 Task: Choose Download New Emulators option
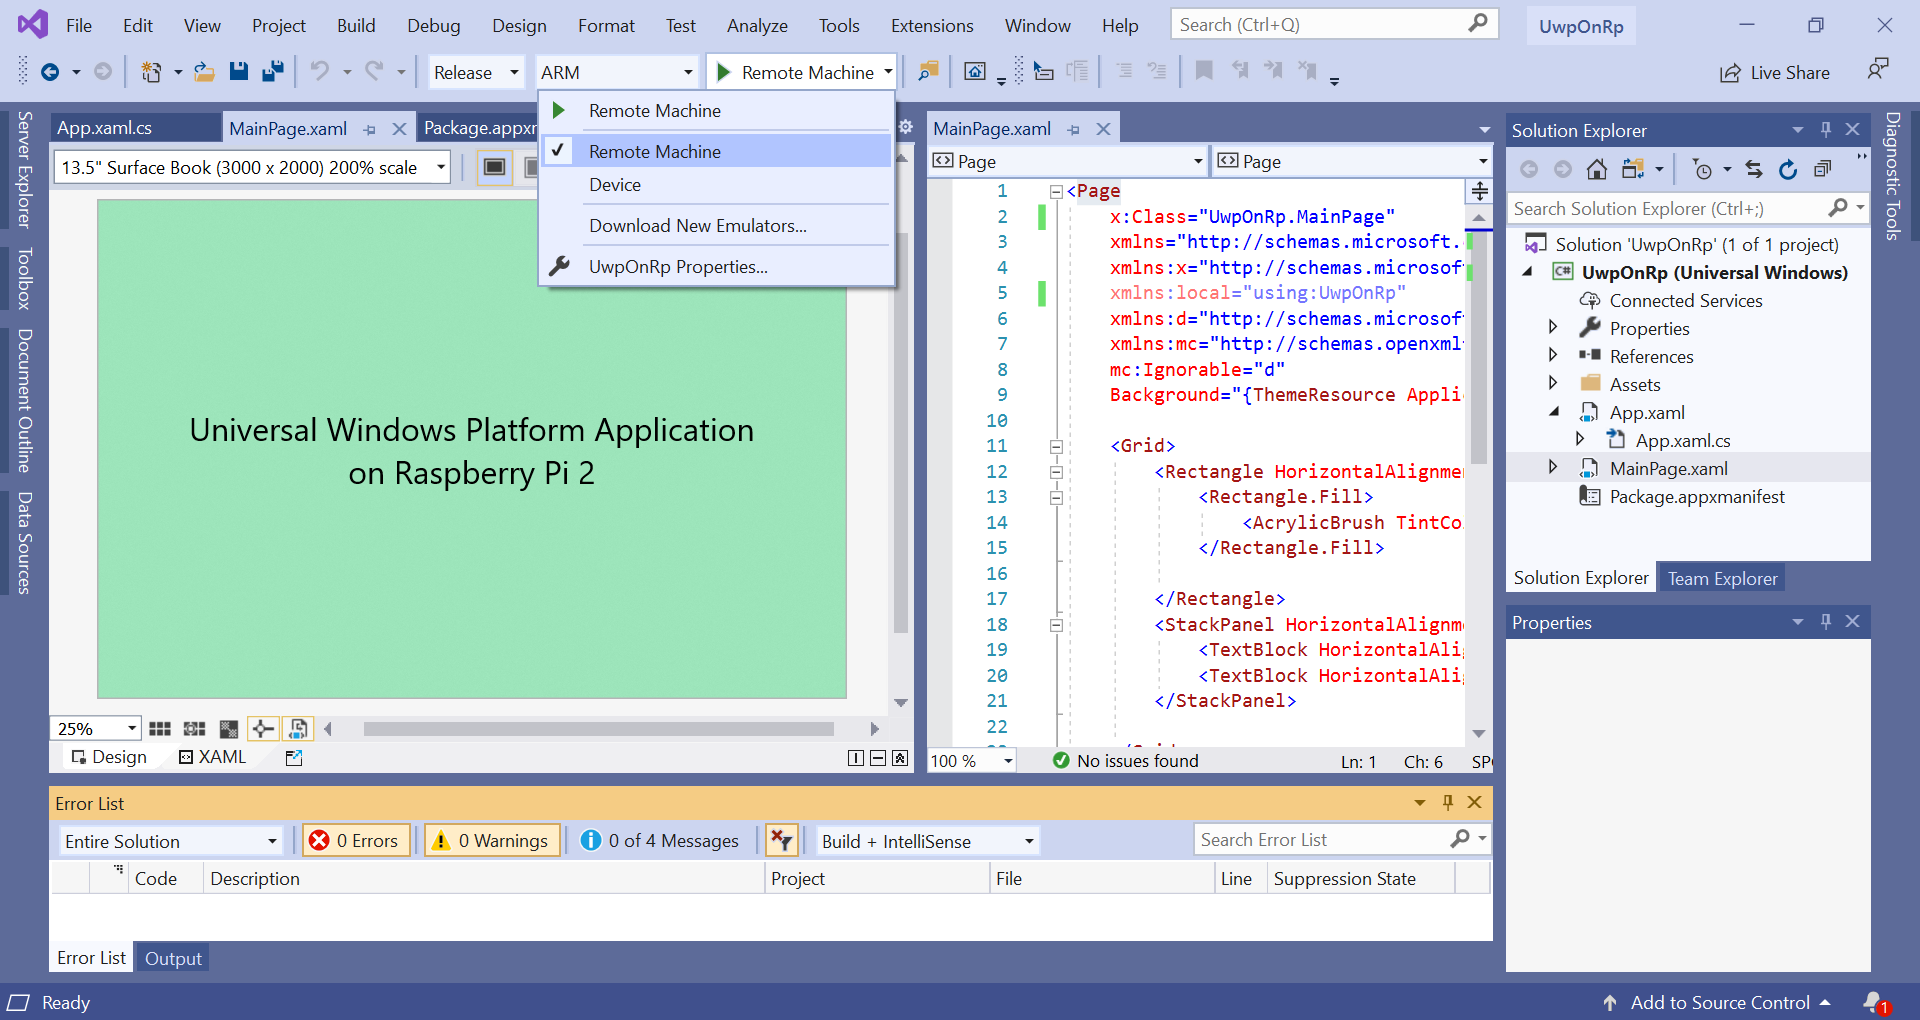(x=697, y=226)
